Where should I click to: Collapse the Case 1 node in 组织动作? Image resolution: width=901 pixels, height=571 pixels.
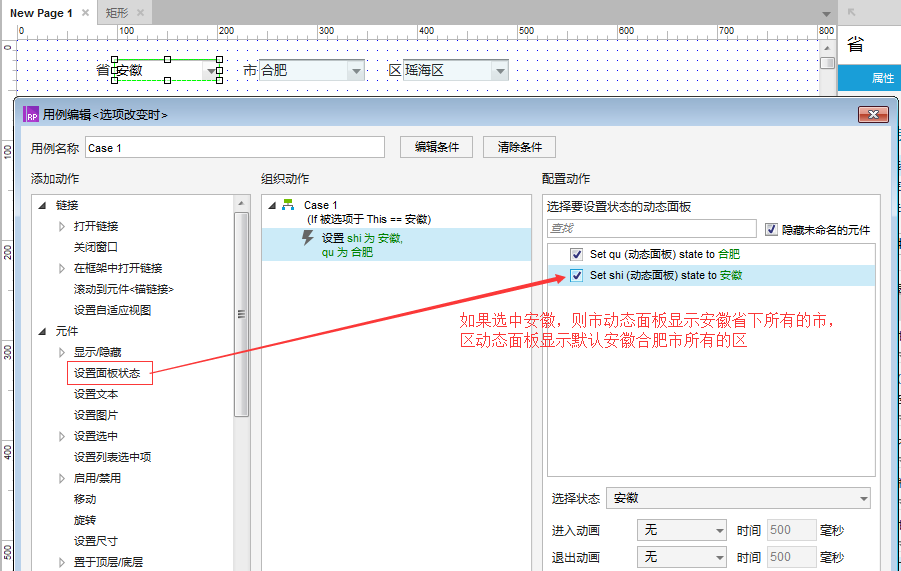(x=272, y=205)
